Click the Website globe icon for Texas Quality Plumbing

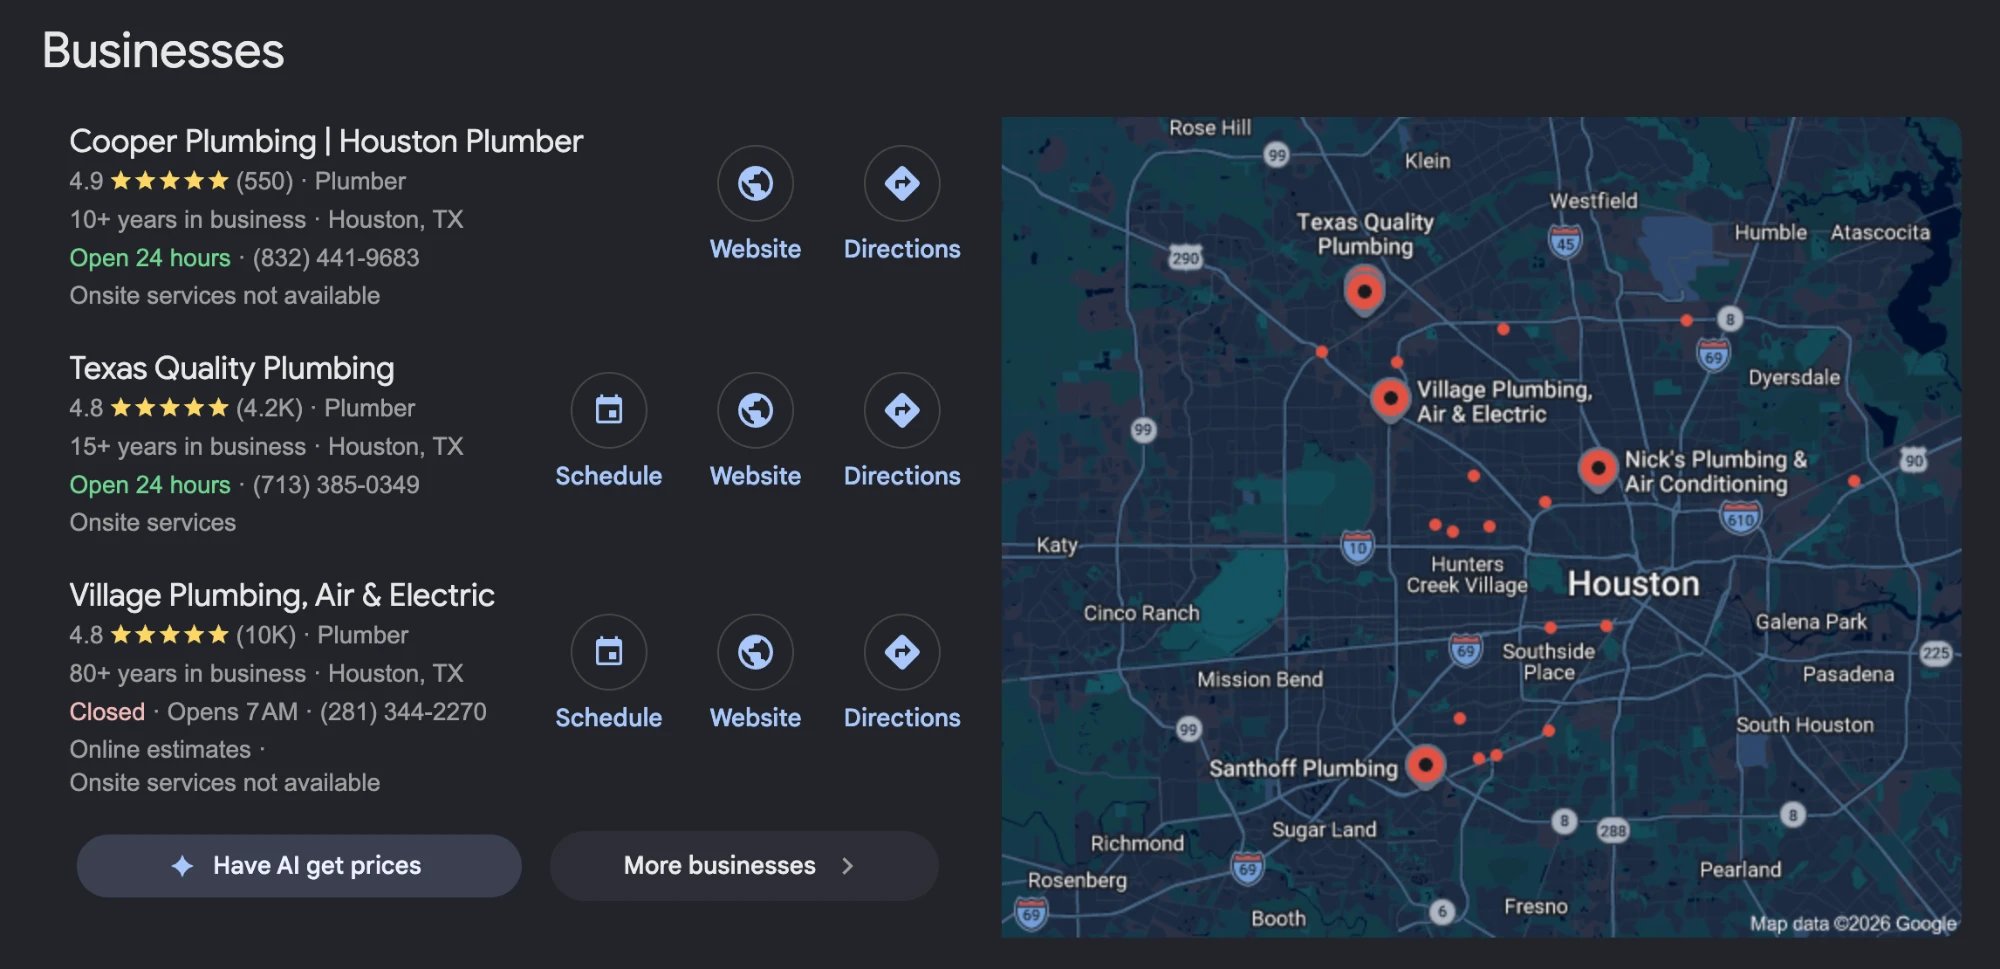tap(755, 411)
